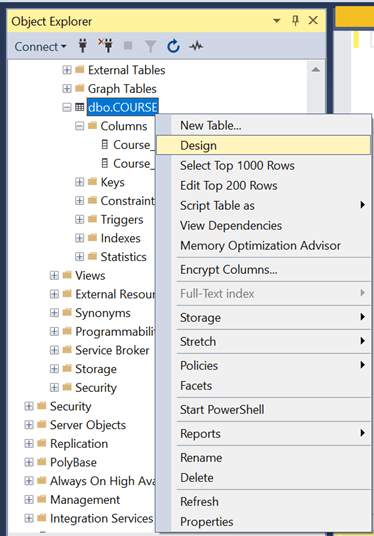The image size is (374, 536).
Task: Click the Views folder icon
Action: tap(67, 275)
